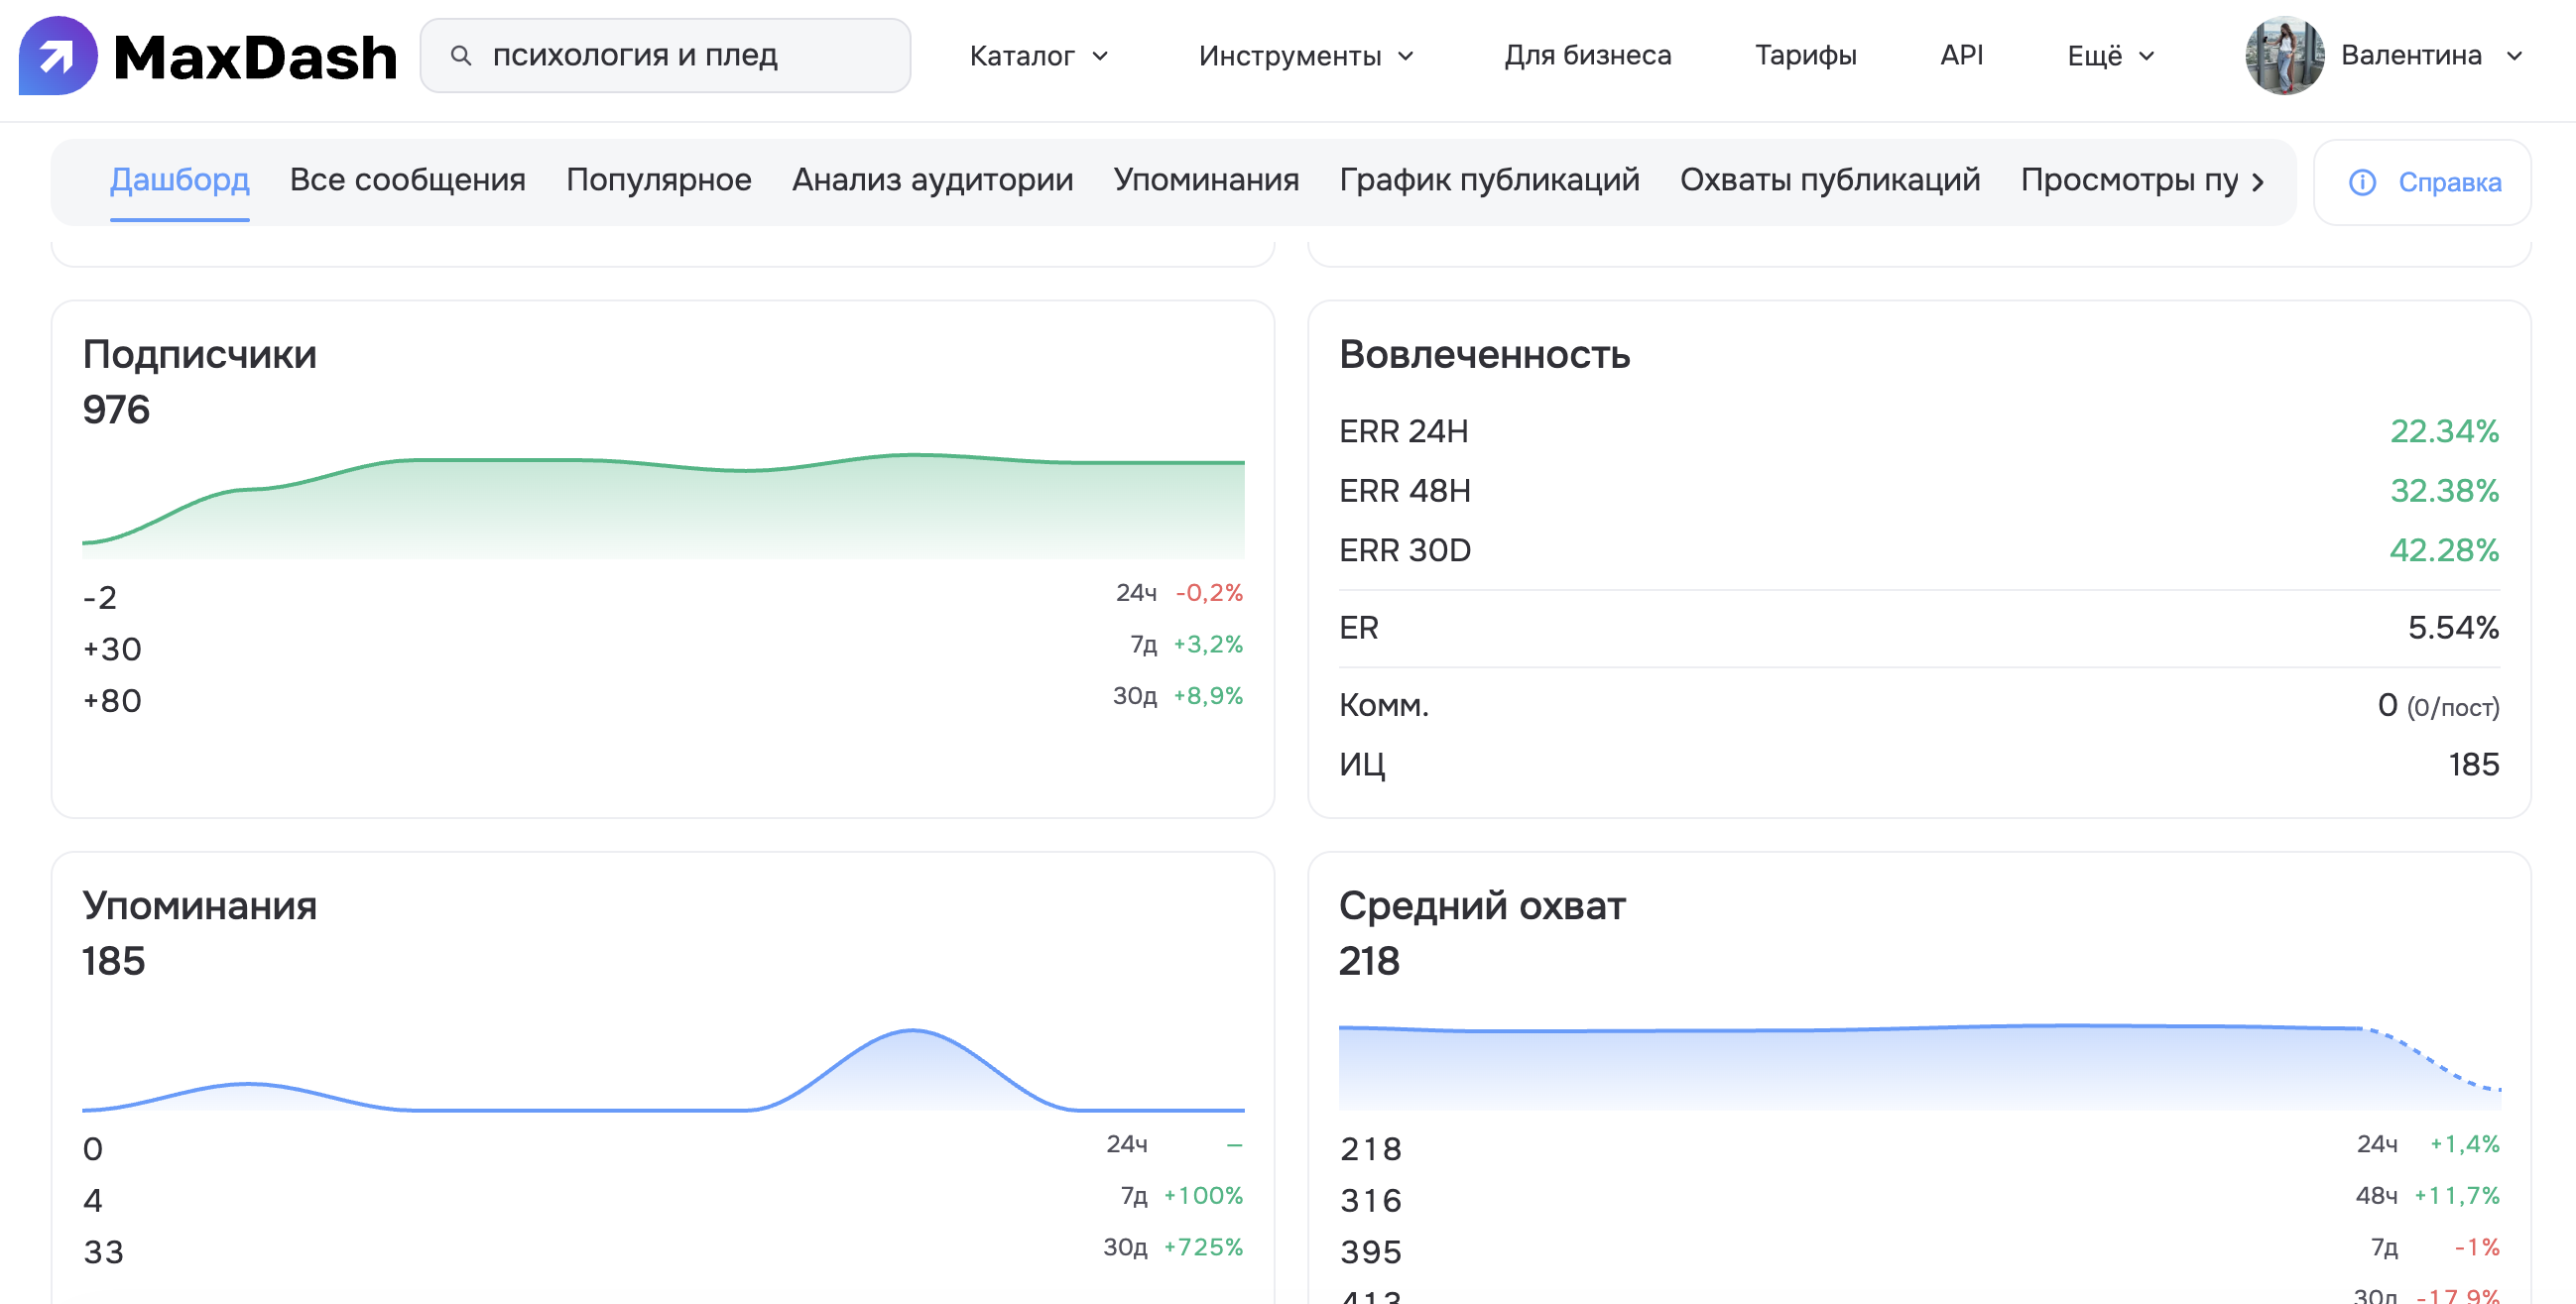Switch to the Все сообщения tab

tap(407, 180)
